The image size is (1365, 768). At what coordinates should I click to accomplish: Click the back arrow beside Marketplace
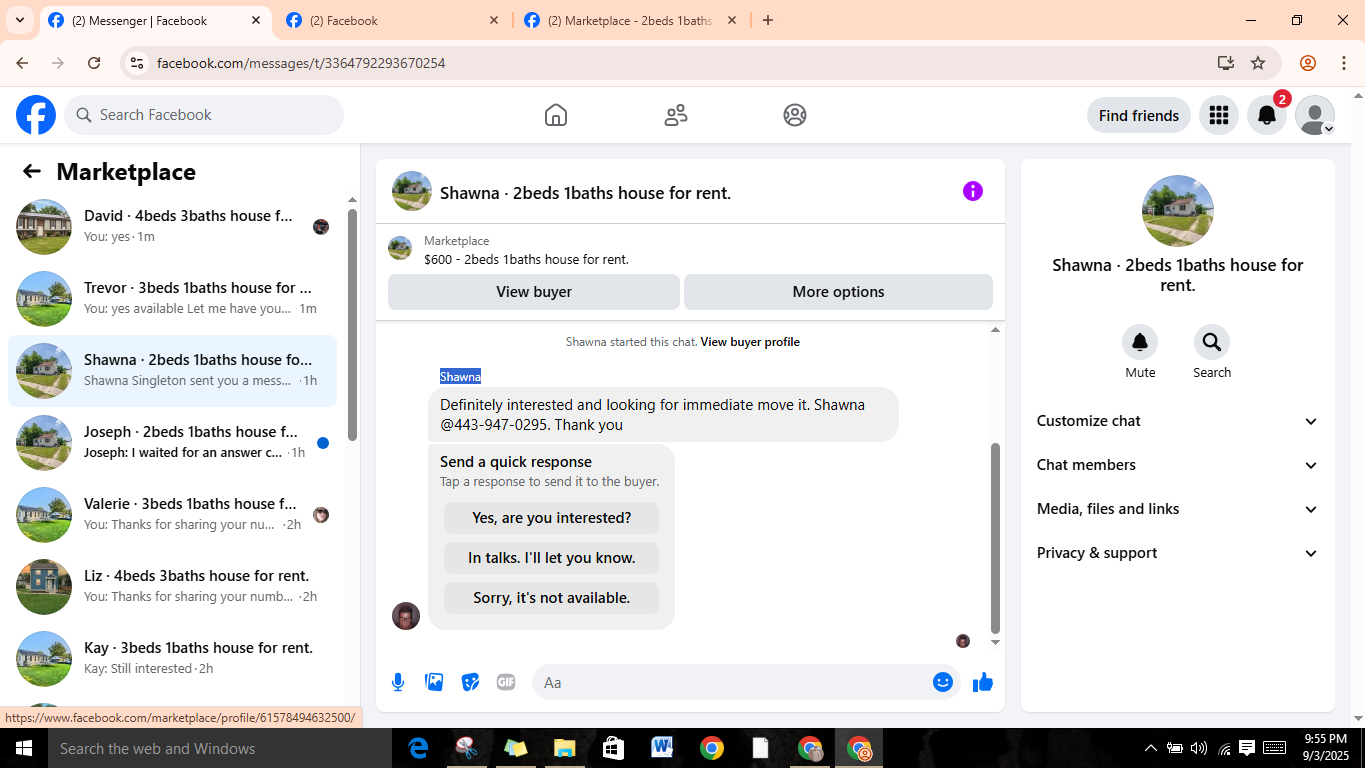(x=32, y=171)
